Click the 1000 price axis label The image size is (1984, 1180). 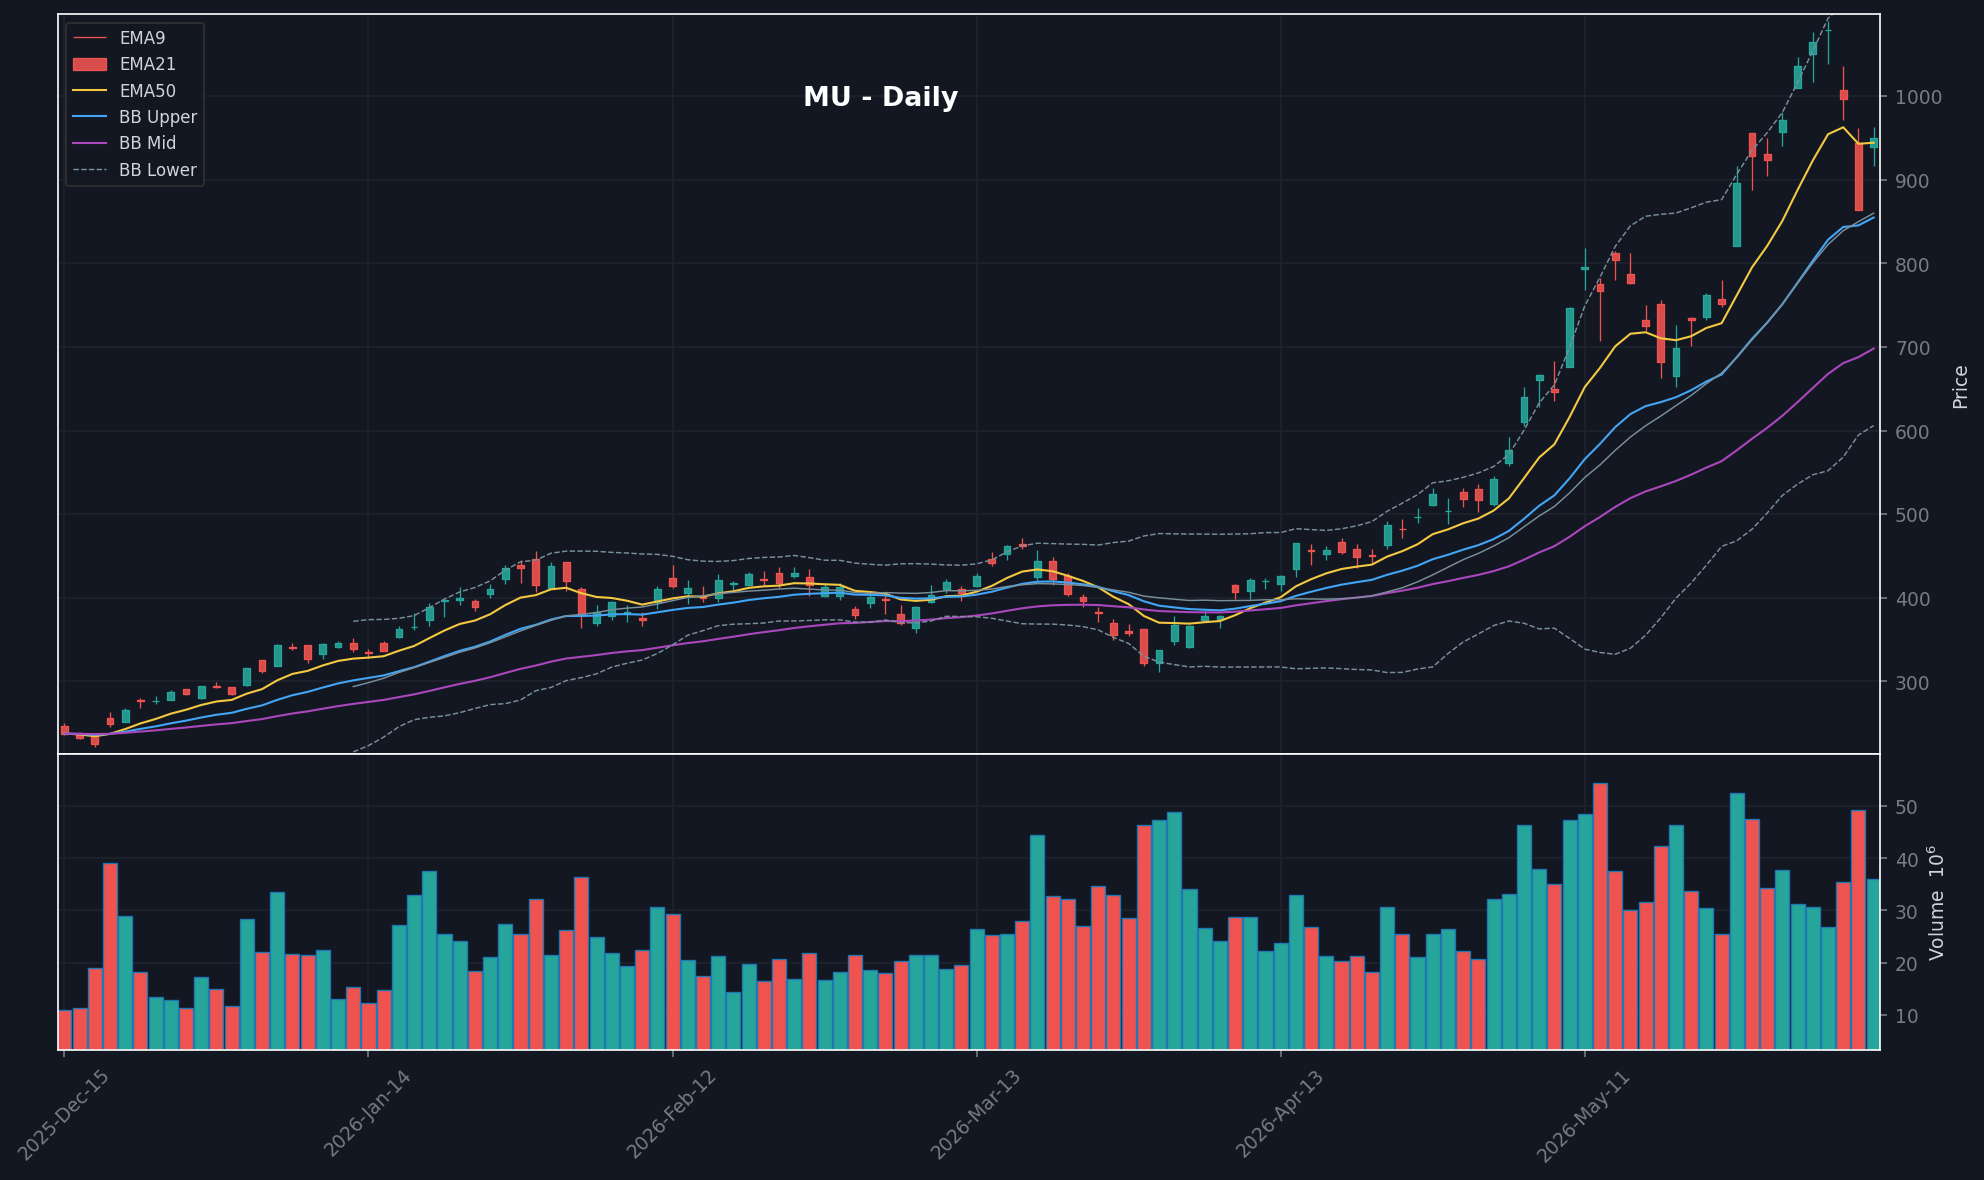point(1918,97)
